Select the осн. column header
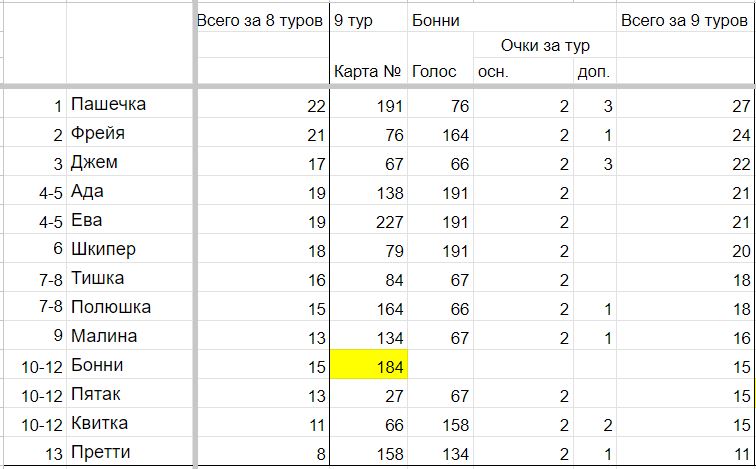Image resolution: width=756 pixels, height=469 pixels. [524, 71]
